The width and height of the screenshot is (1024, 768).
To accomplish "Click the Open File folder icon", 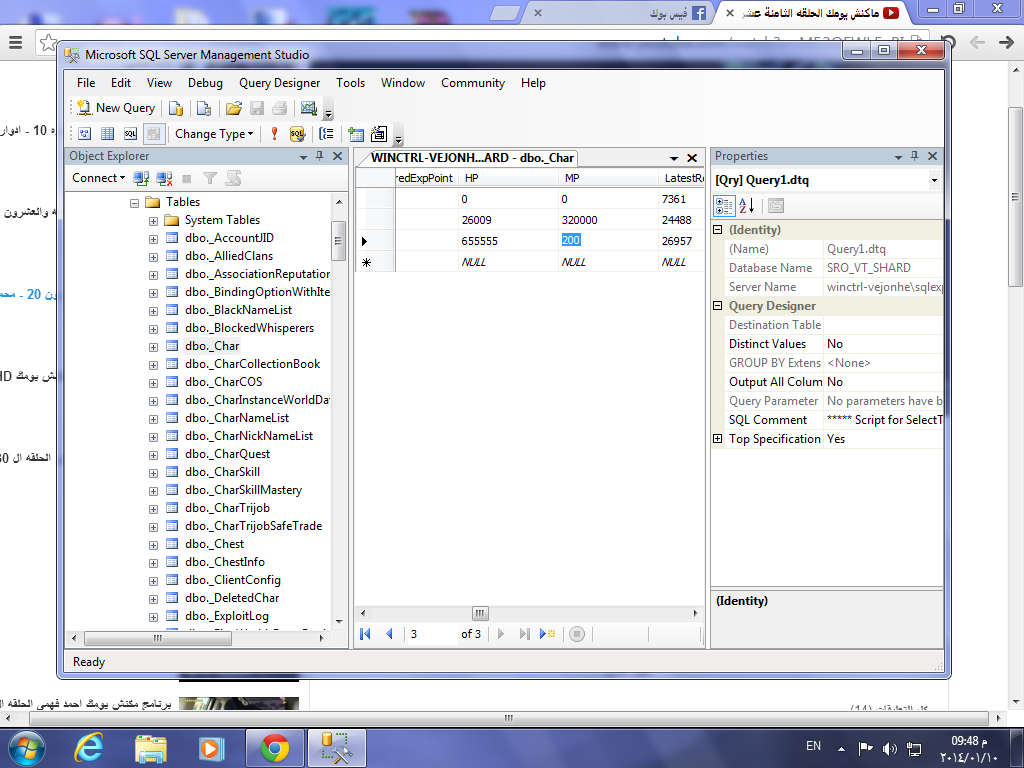I will click(234, 108).
